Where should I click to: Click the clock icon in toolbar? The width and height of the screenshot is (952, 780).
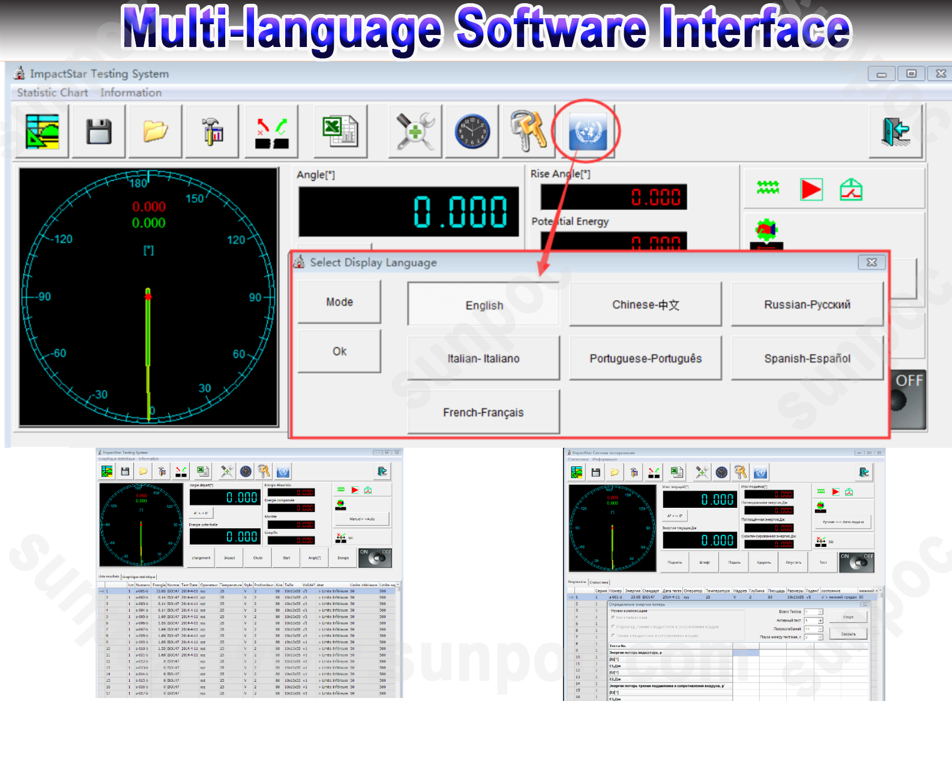pyautogui.click(x=472, y=131)
